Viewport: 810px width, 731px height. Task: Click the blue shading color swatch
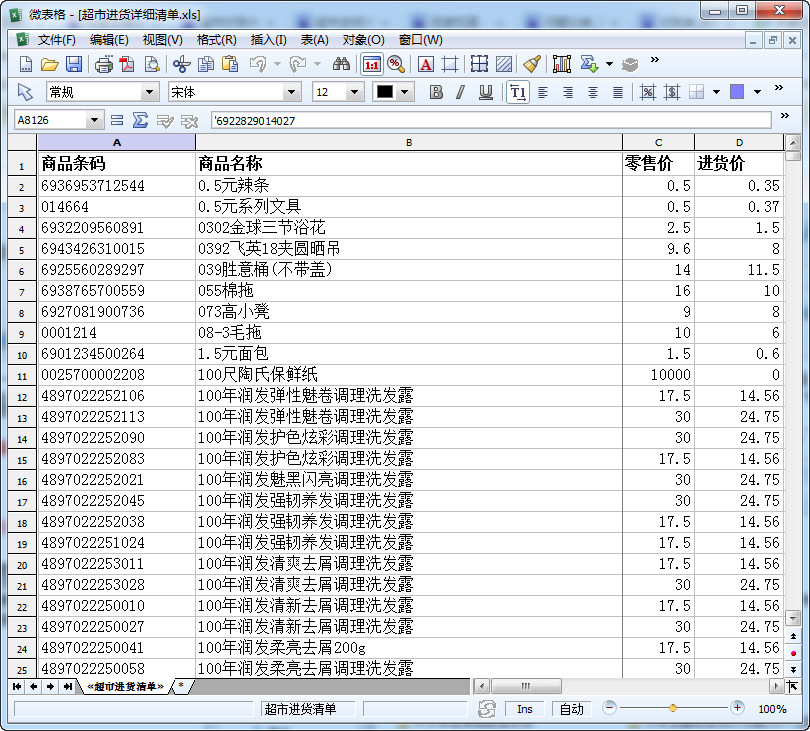tap(737, 92)
